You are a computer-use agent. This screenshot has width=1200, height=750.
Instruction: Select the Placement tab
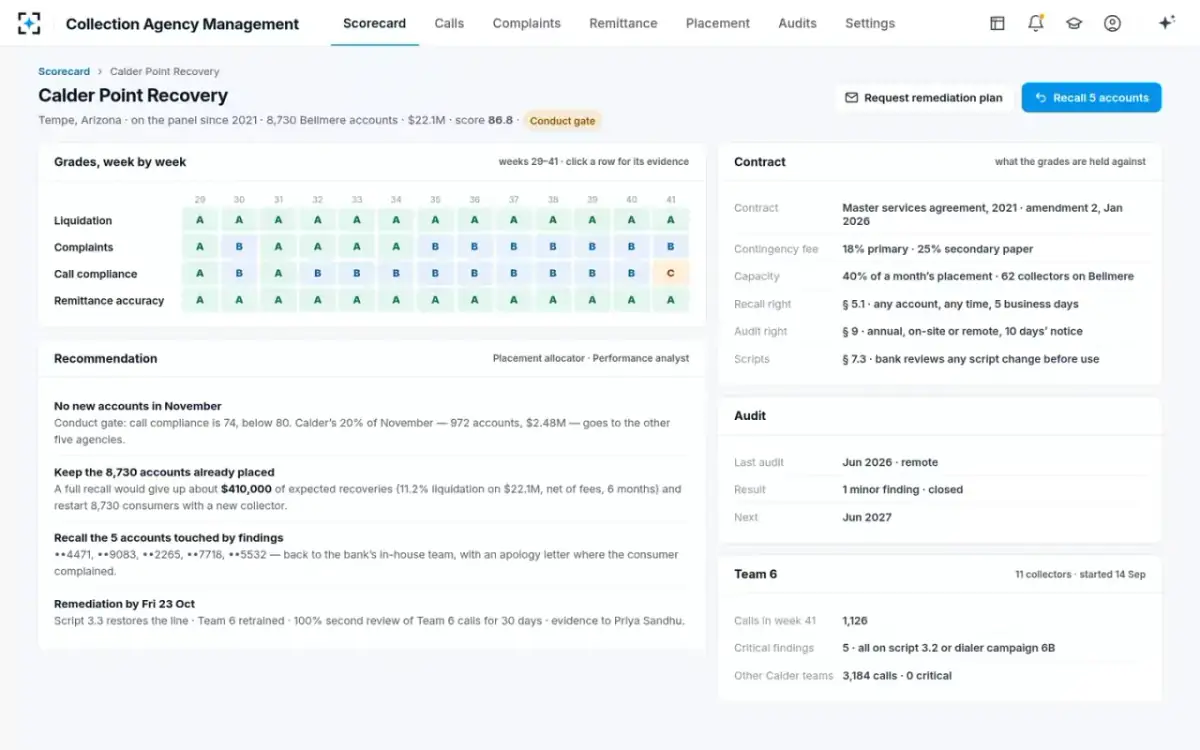point(718,23)
